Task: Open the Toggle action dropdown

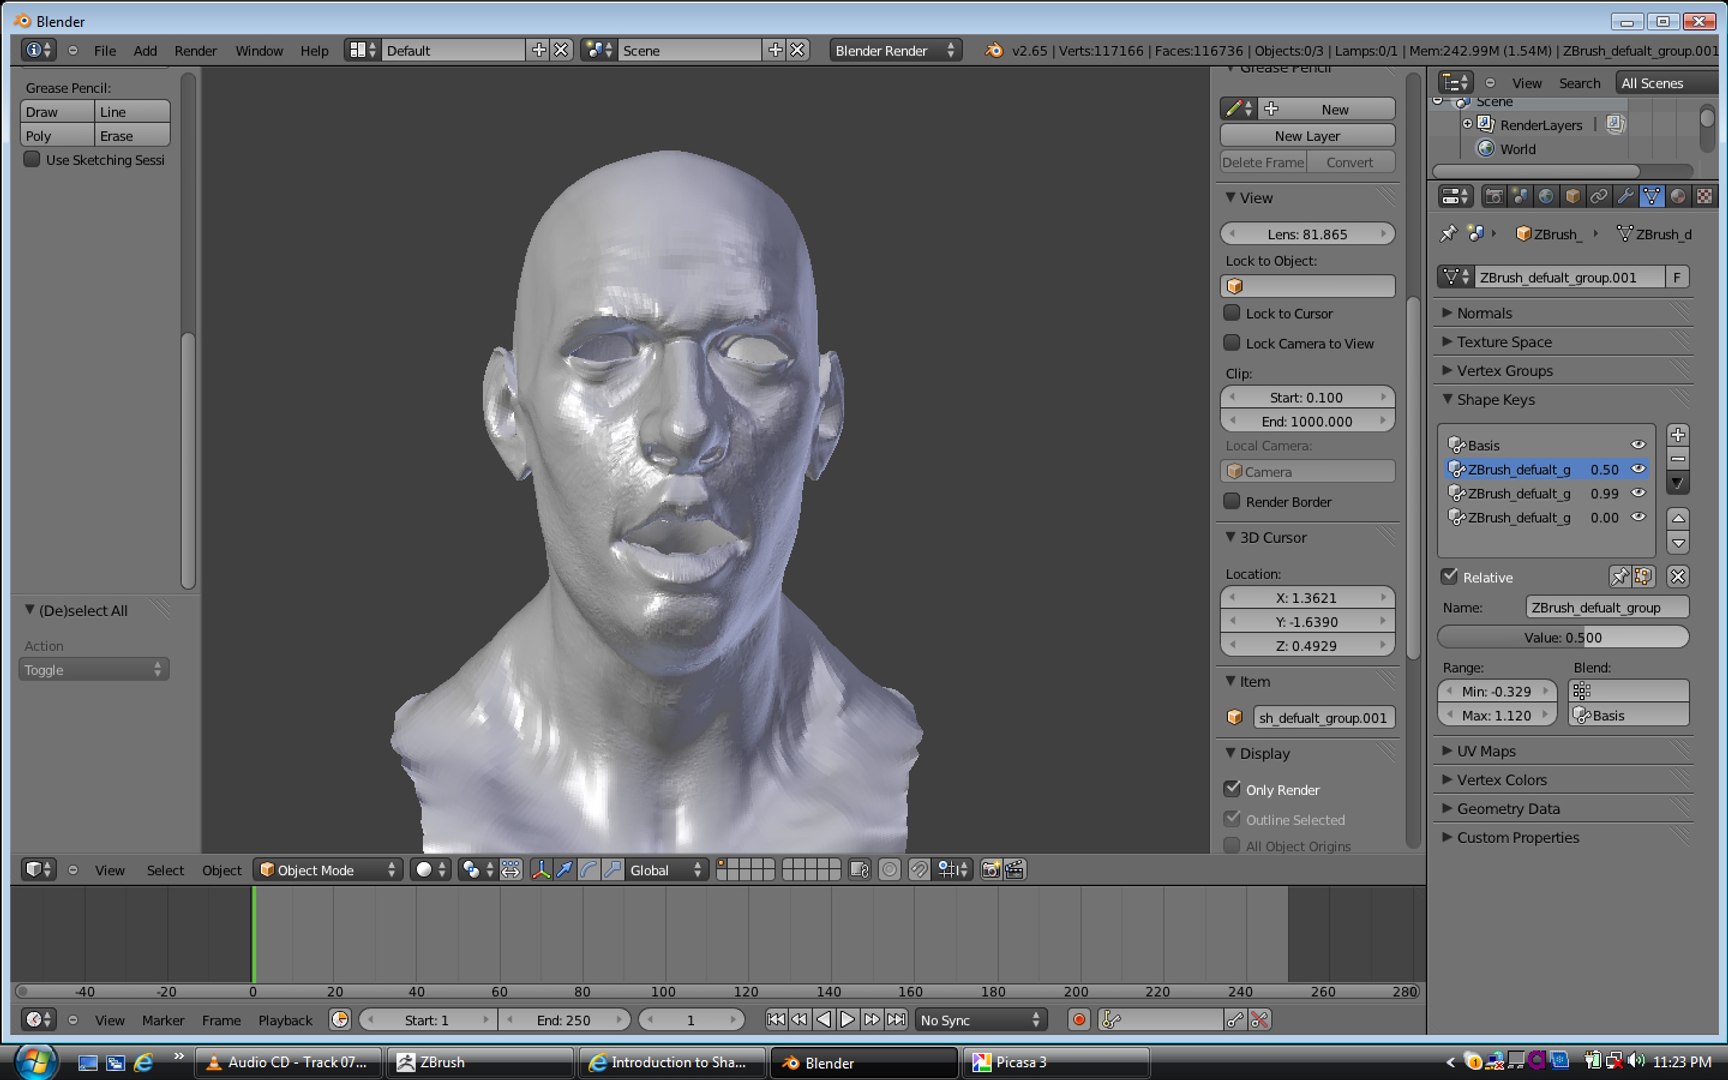Action: pos(94,670)
